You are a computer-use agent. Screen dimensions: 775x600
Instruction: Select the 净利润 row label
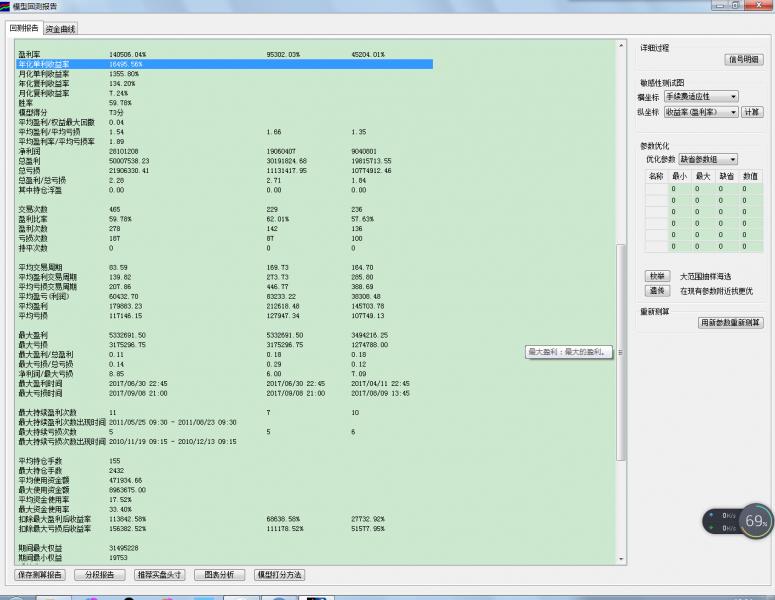pyautogui.click(x=29, y=151)
